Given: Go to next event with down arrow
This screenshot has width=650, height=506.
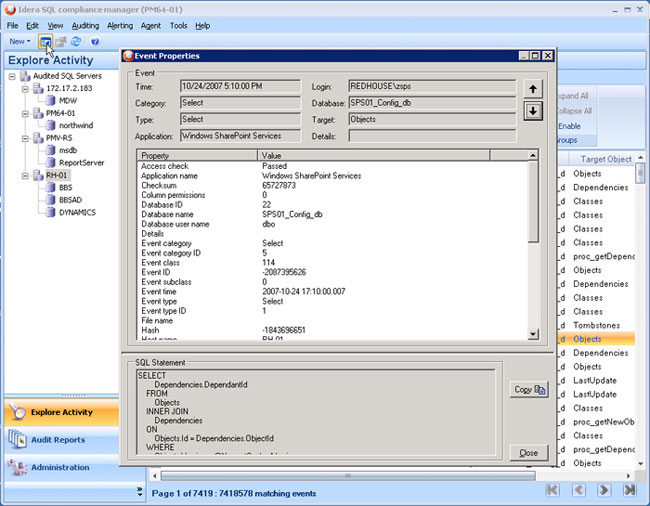Looking at the screenshot, I should 533,111.
